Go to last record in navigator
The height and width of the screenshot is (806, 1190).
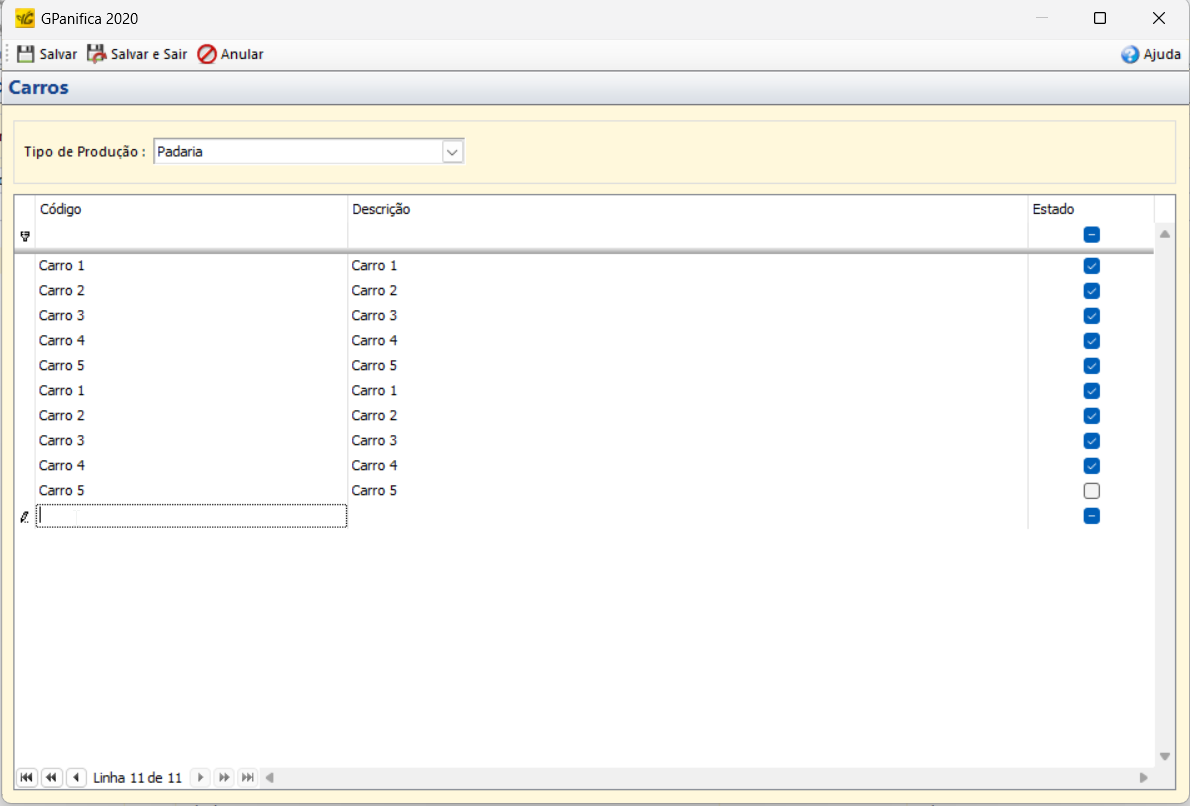click(x=248, y=777)
